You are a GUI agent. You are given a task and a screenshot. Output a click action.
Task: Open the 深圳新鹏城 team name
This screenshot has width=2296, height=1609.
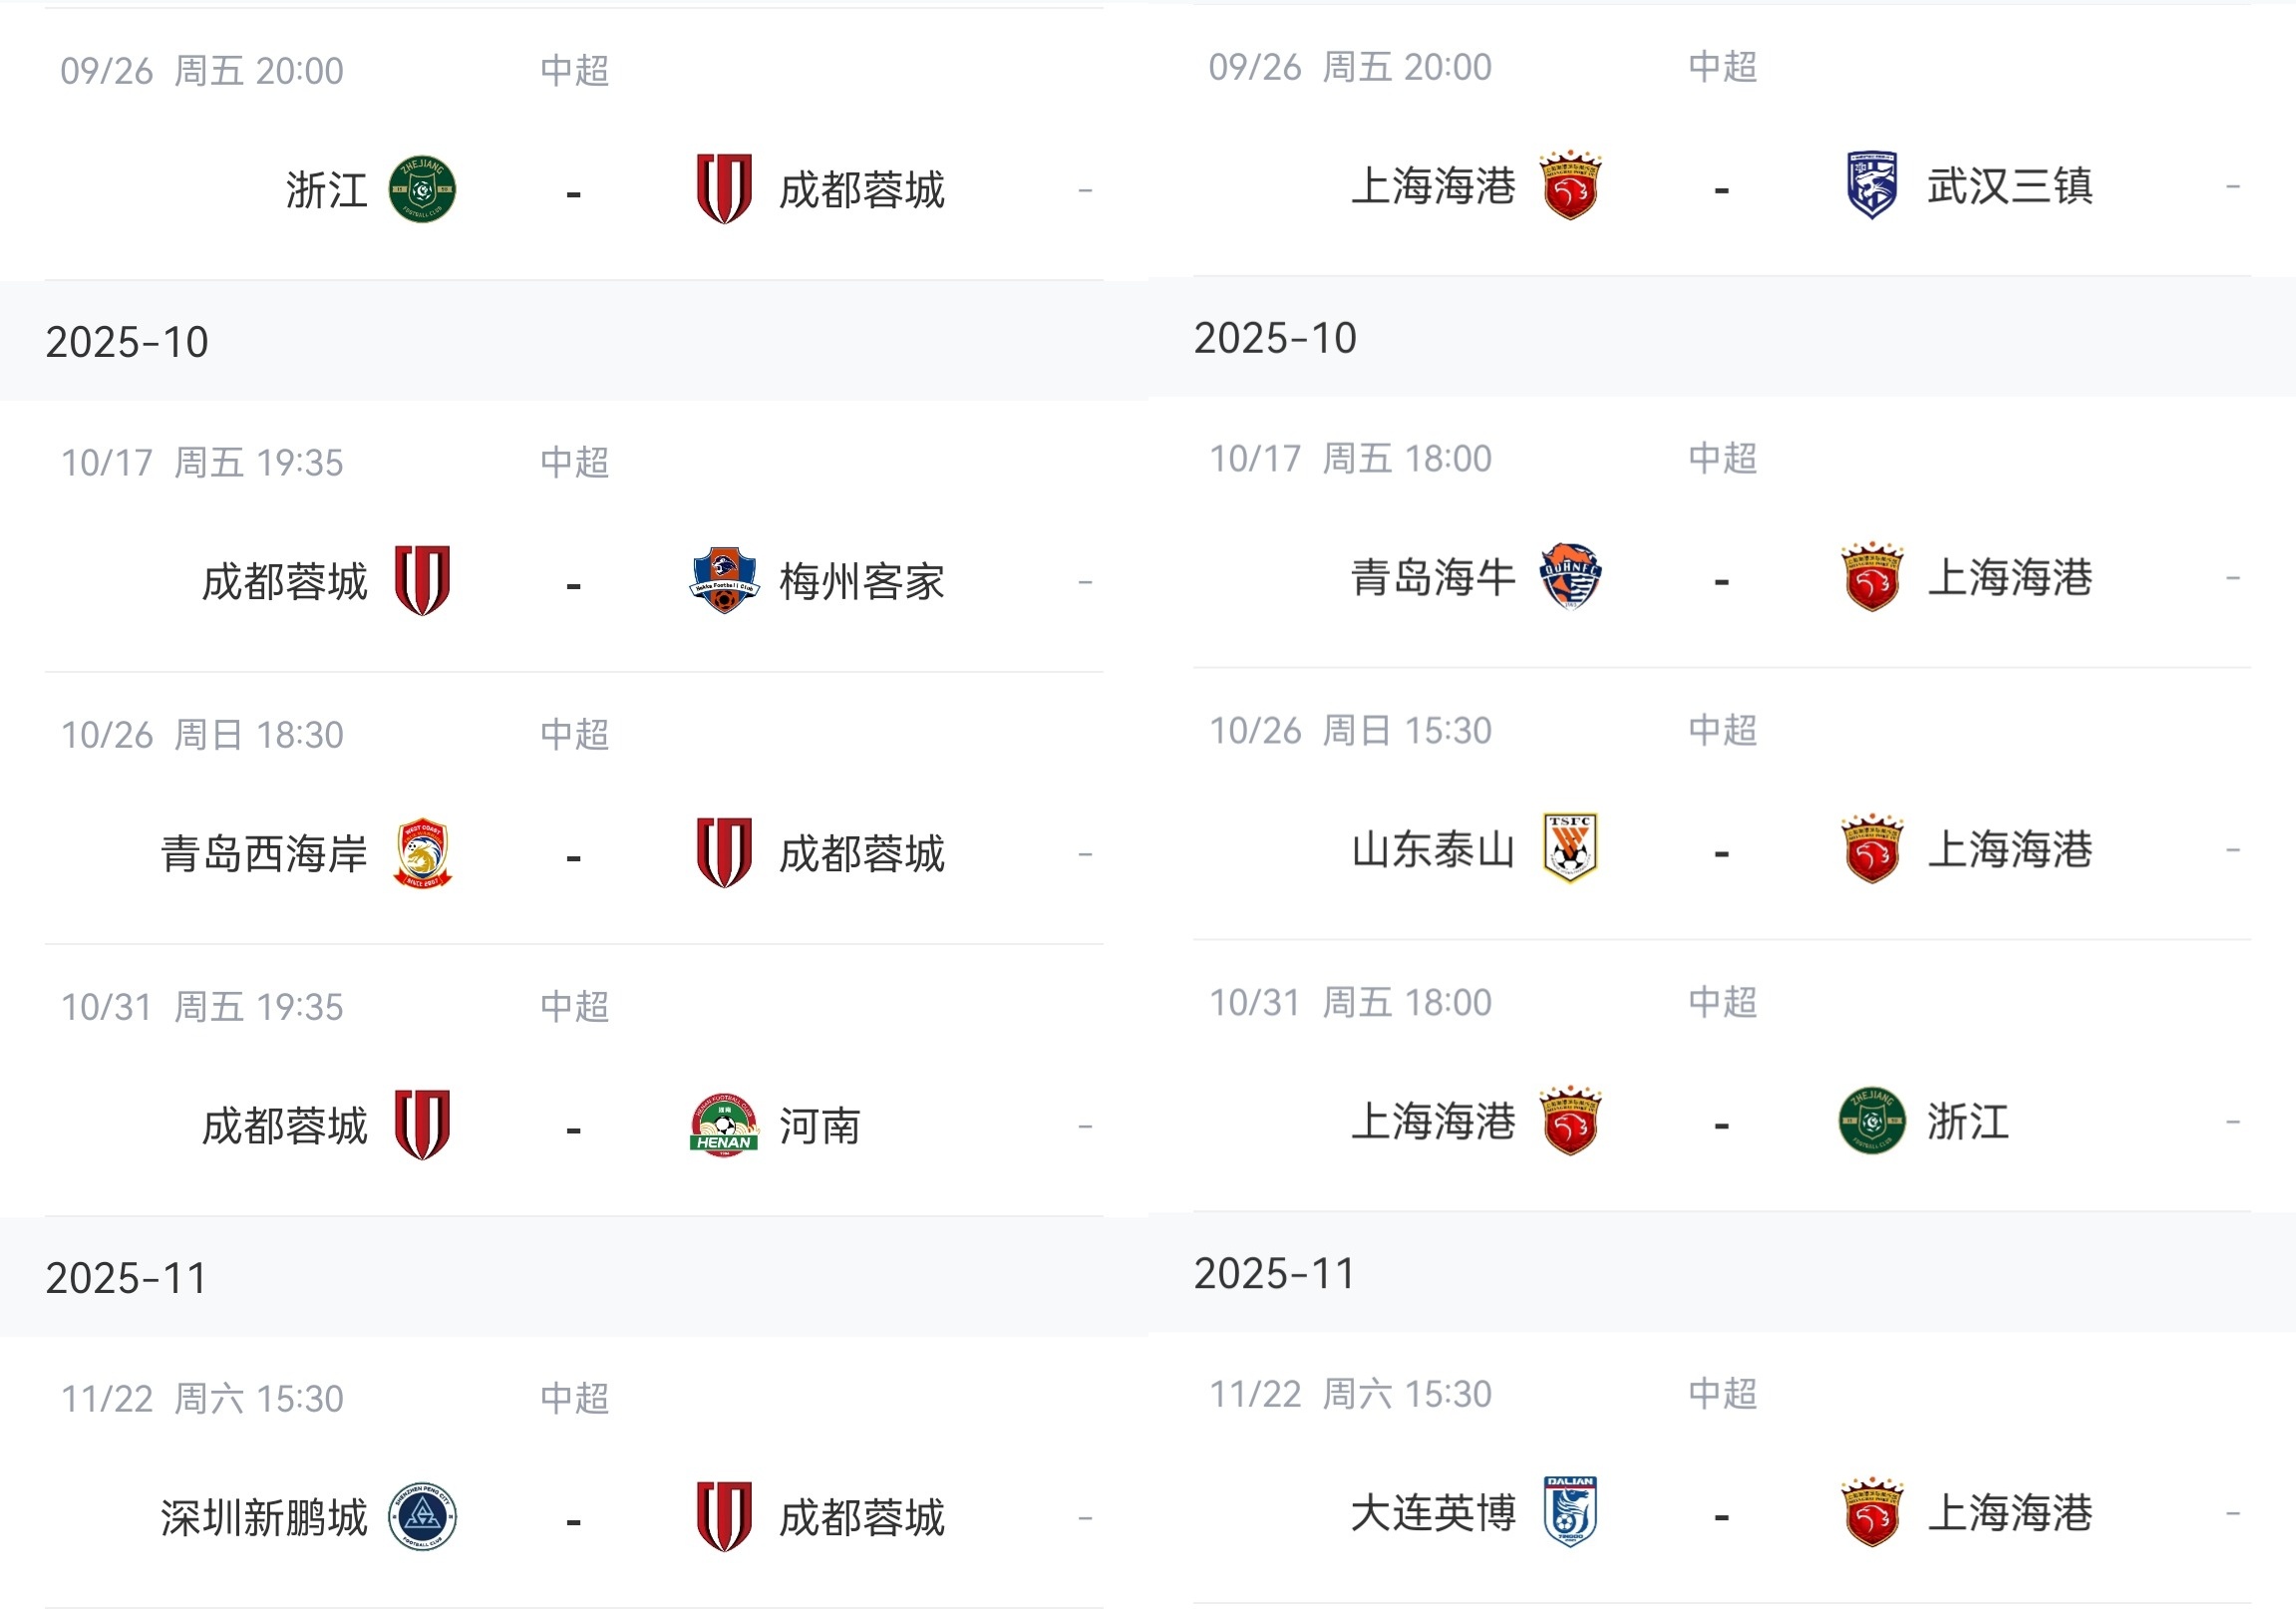pos(264,1518)
